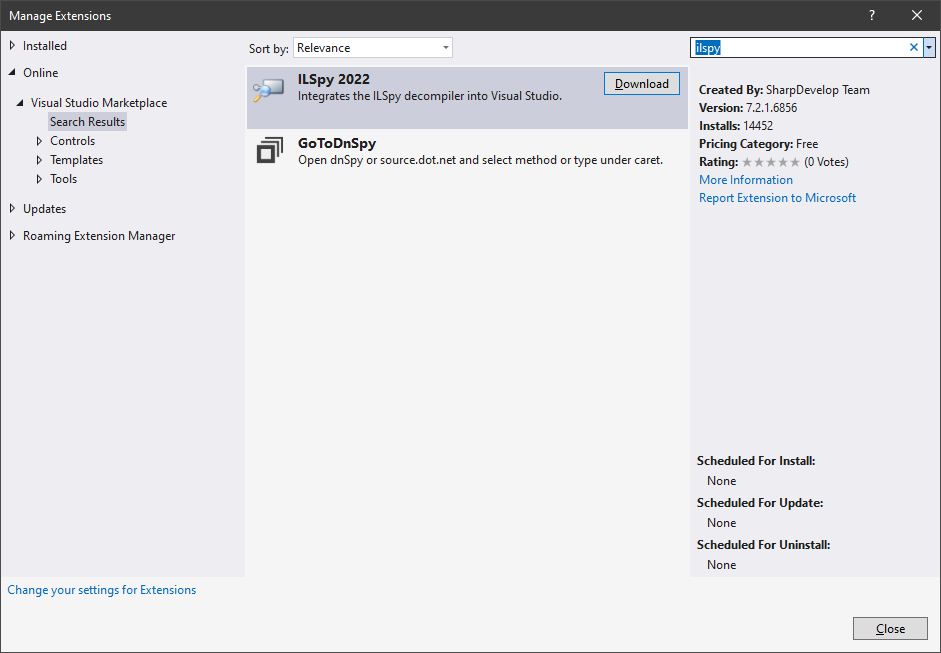Screen dimensions: 941x653
Task: Expand the Installed category
Action: tap(13, 46)
